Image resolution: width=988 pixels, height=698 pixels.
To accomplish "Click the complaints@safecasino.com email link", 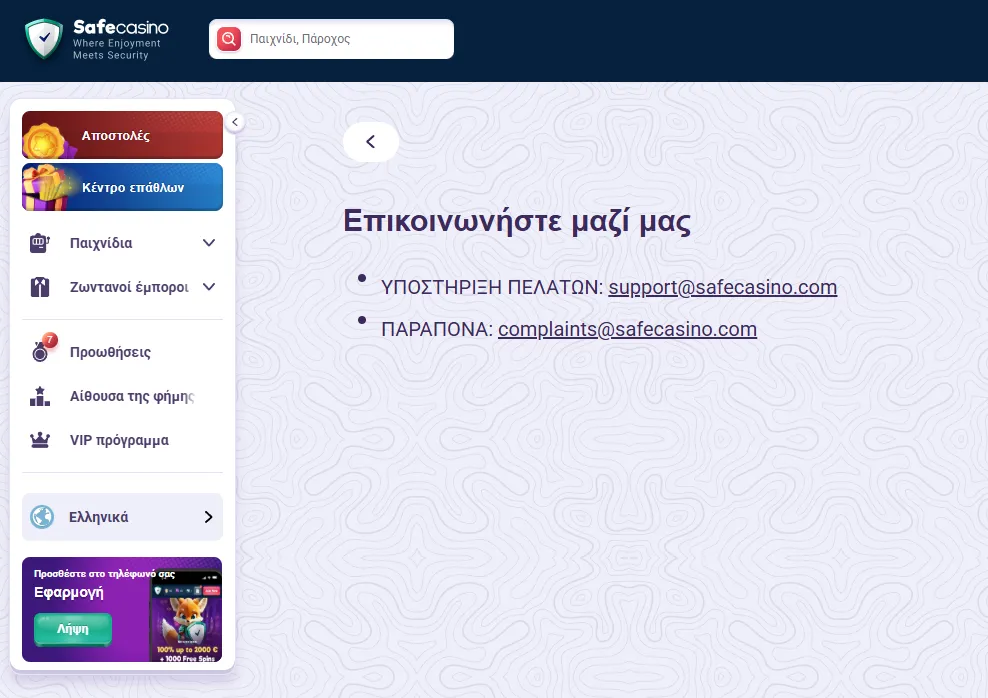I will coord(627,329).
